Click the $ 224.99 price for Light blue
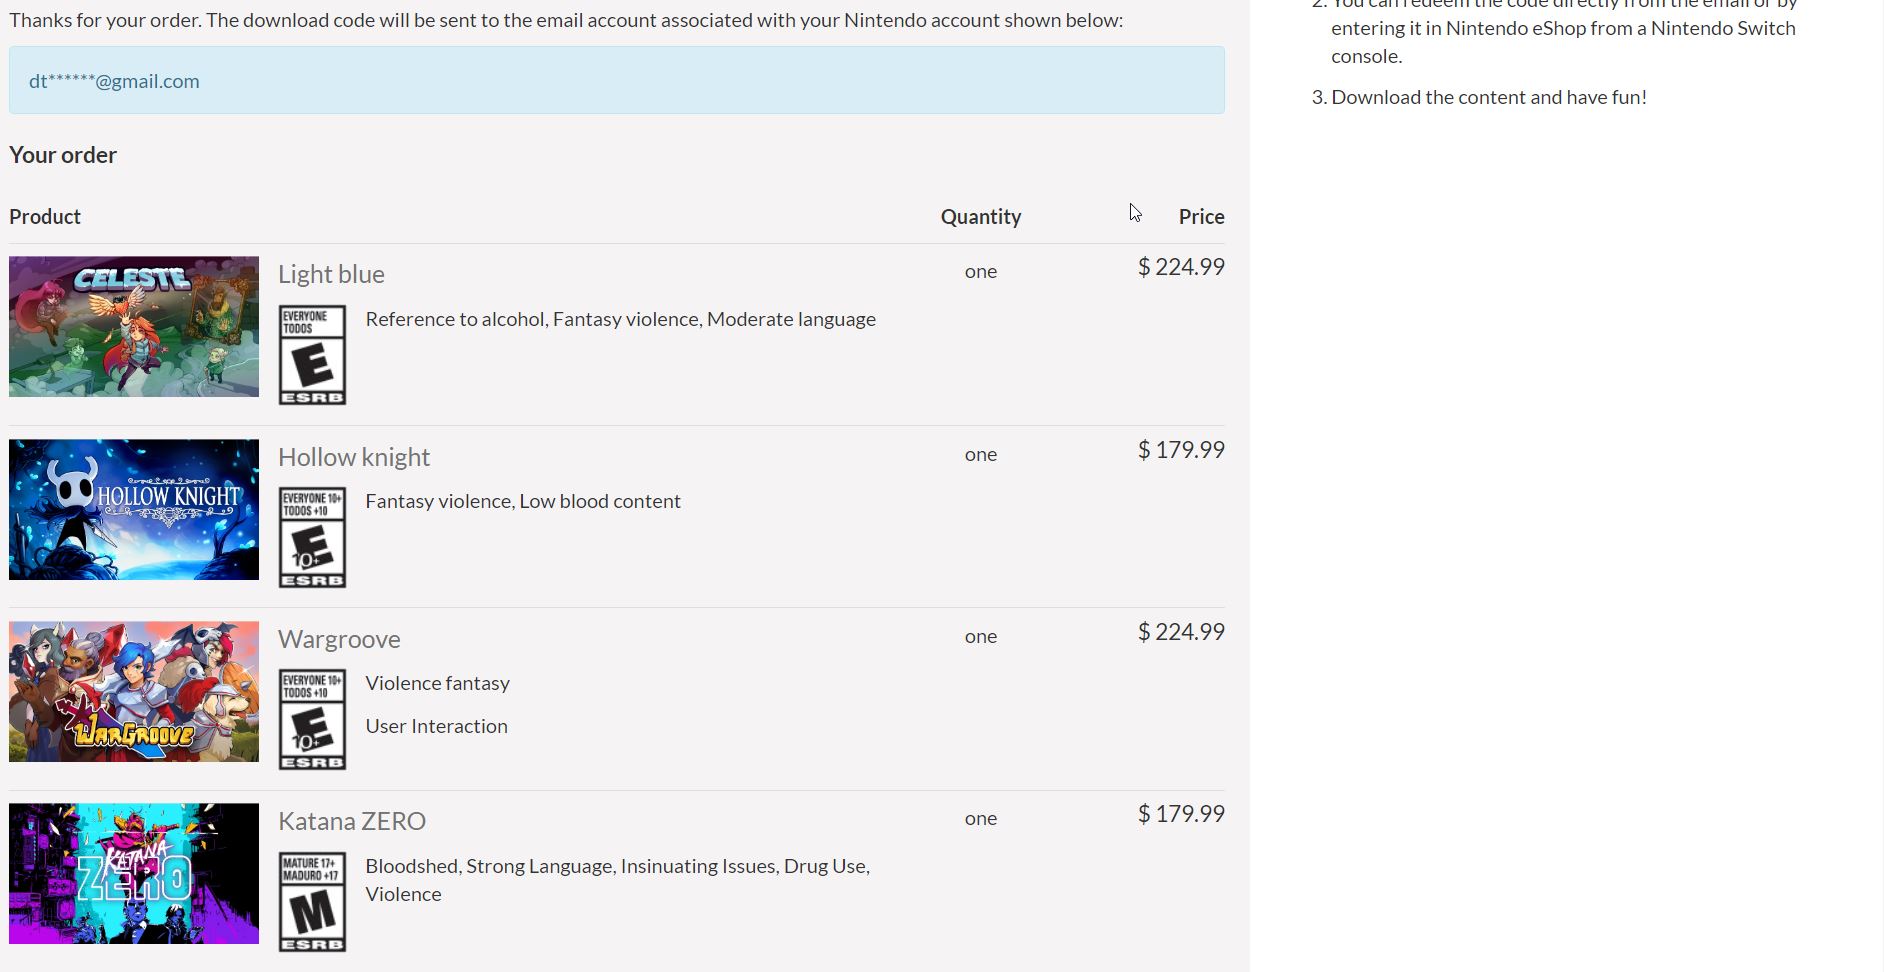Image resolution: width=1884 pixels, height=972 pixels. pyautogui.click(x=1181, y=267)
